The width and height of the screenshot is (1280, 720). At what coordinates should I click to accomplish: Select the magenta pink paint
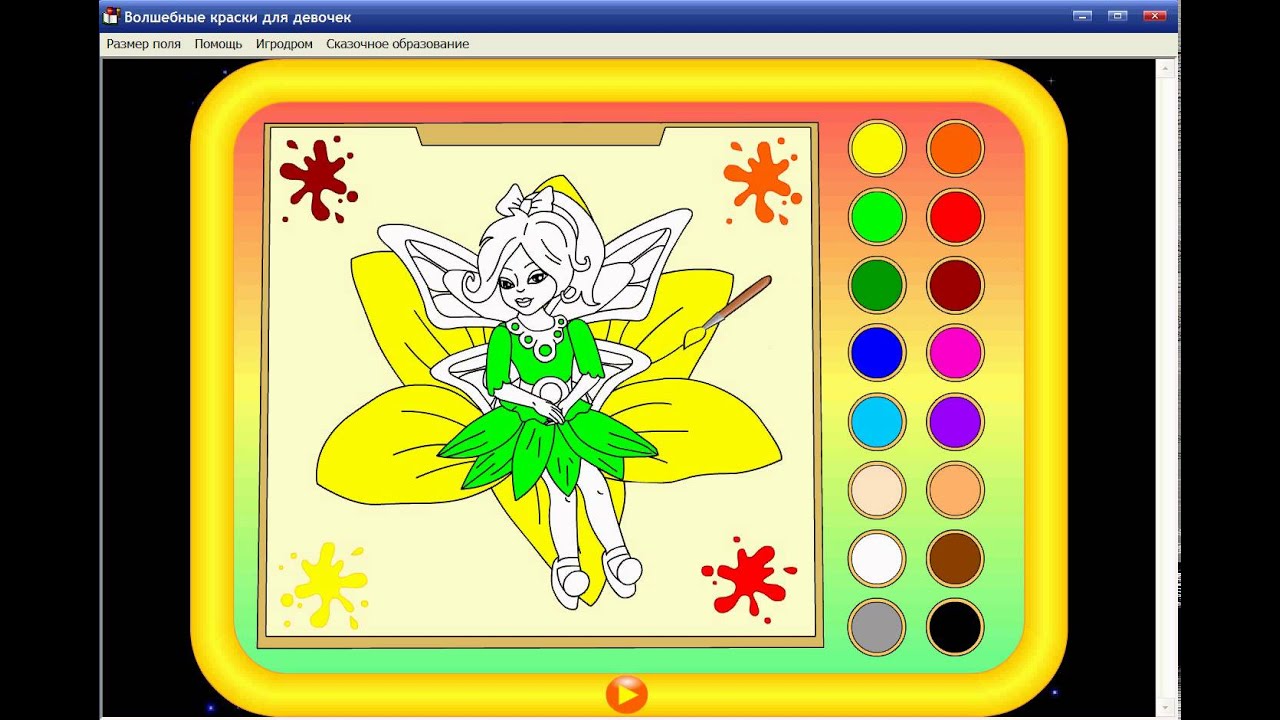pyautogui.click(x=955, y=353)
